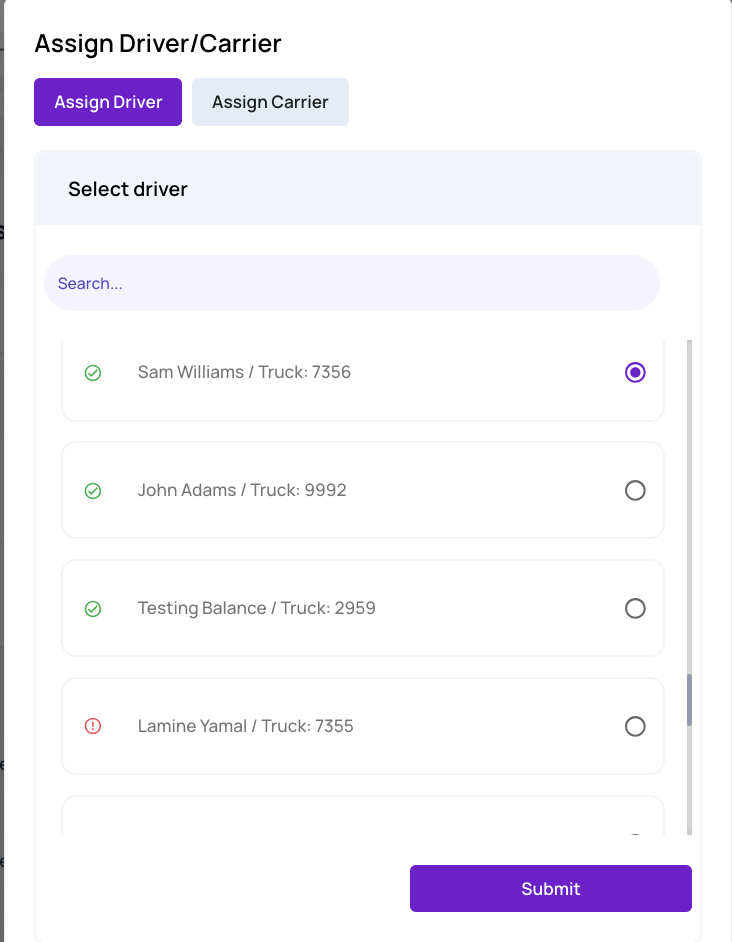The height and width of the screenshot is (942, 732).
Task: Click green check icon beside Sam Williams
Action: tap(93, 373)
